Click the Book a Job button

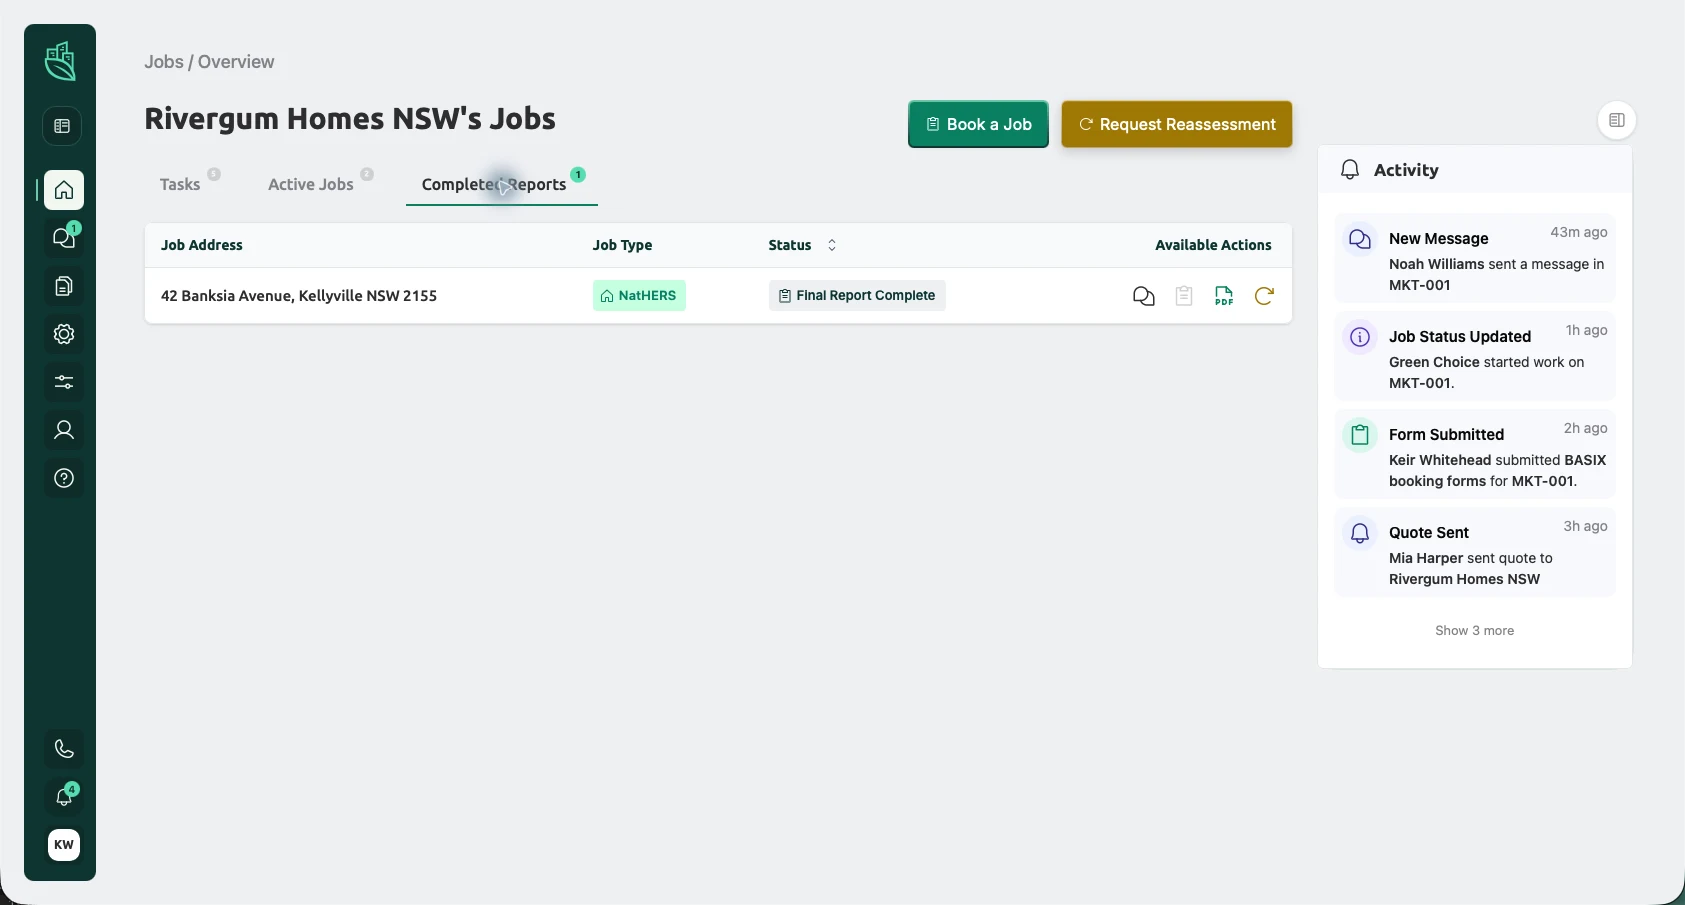tap(978, 124)
